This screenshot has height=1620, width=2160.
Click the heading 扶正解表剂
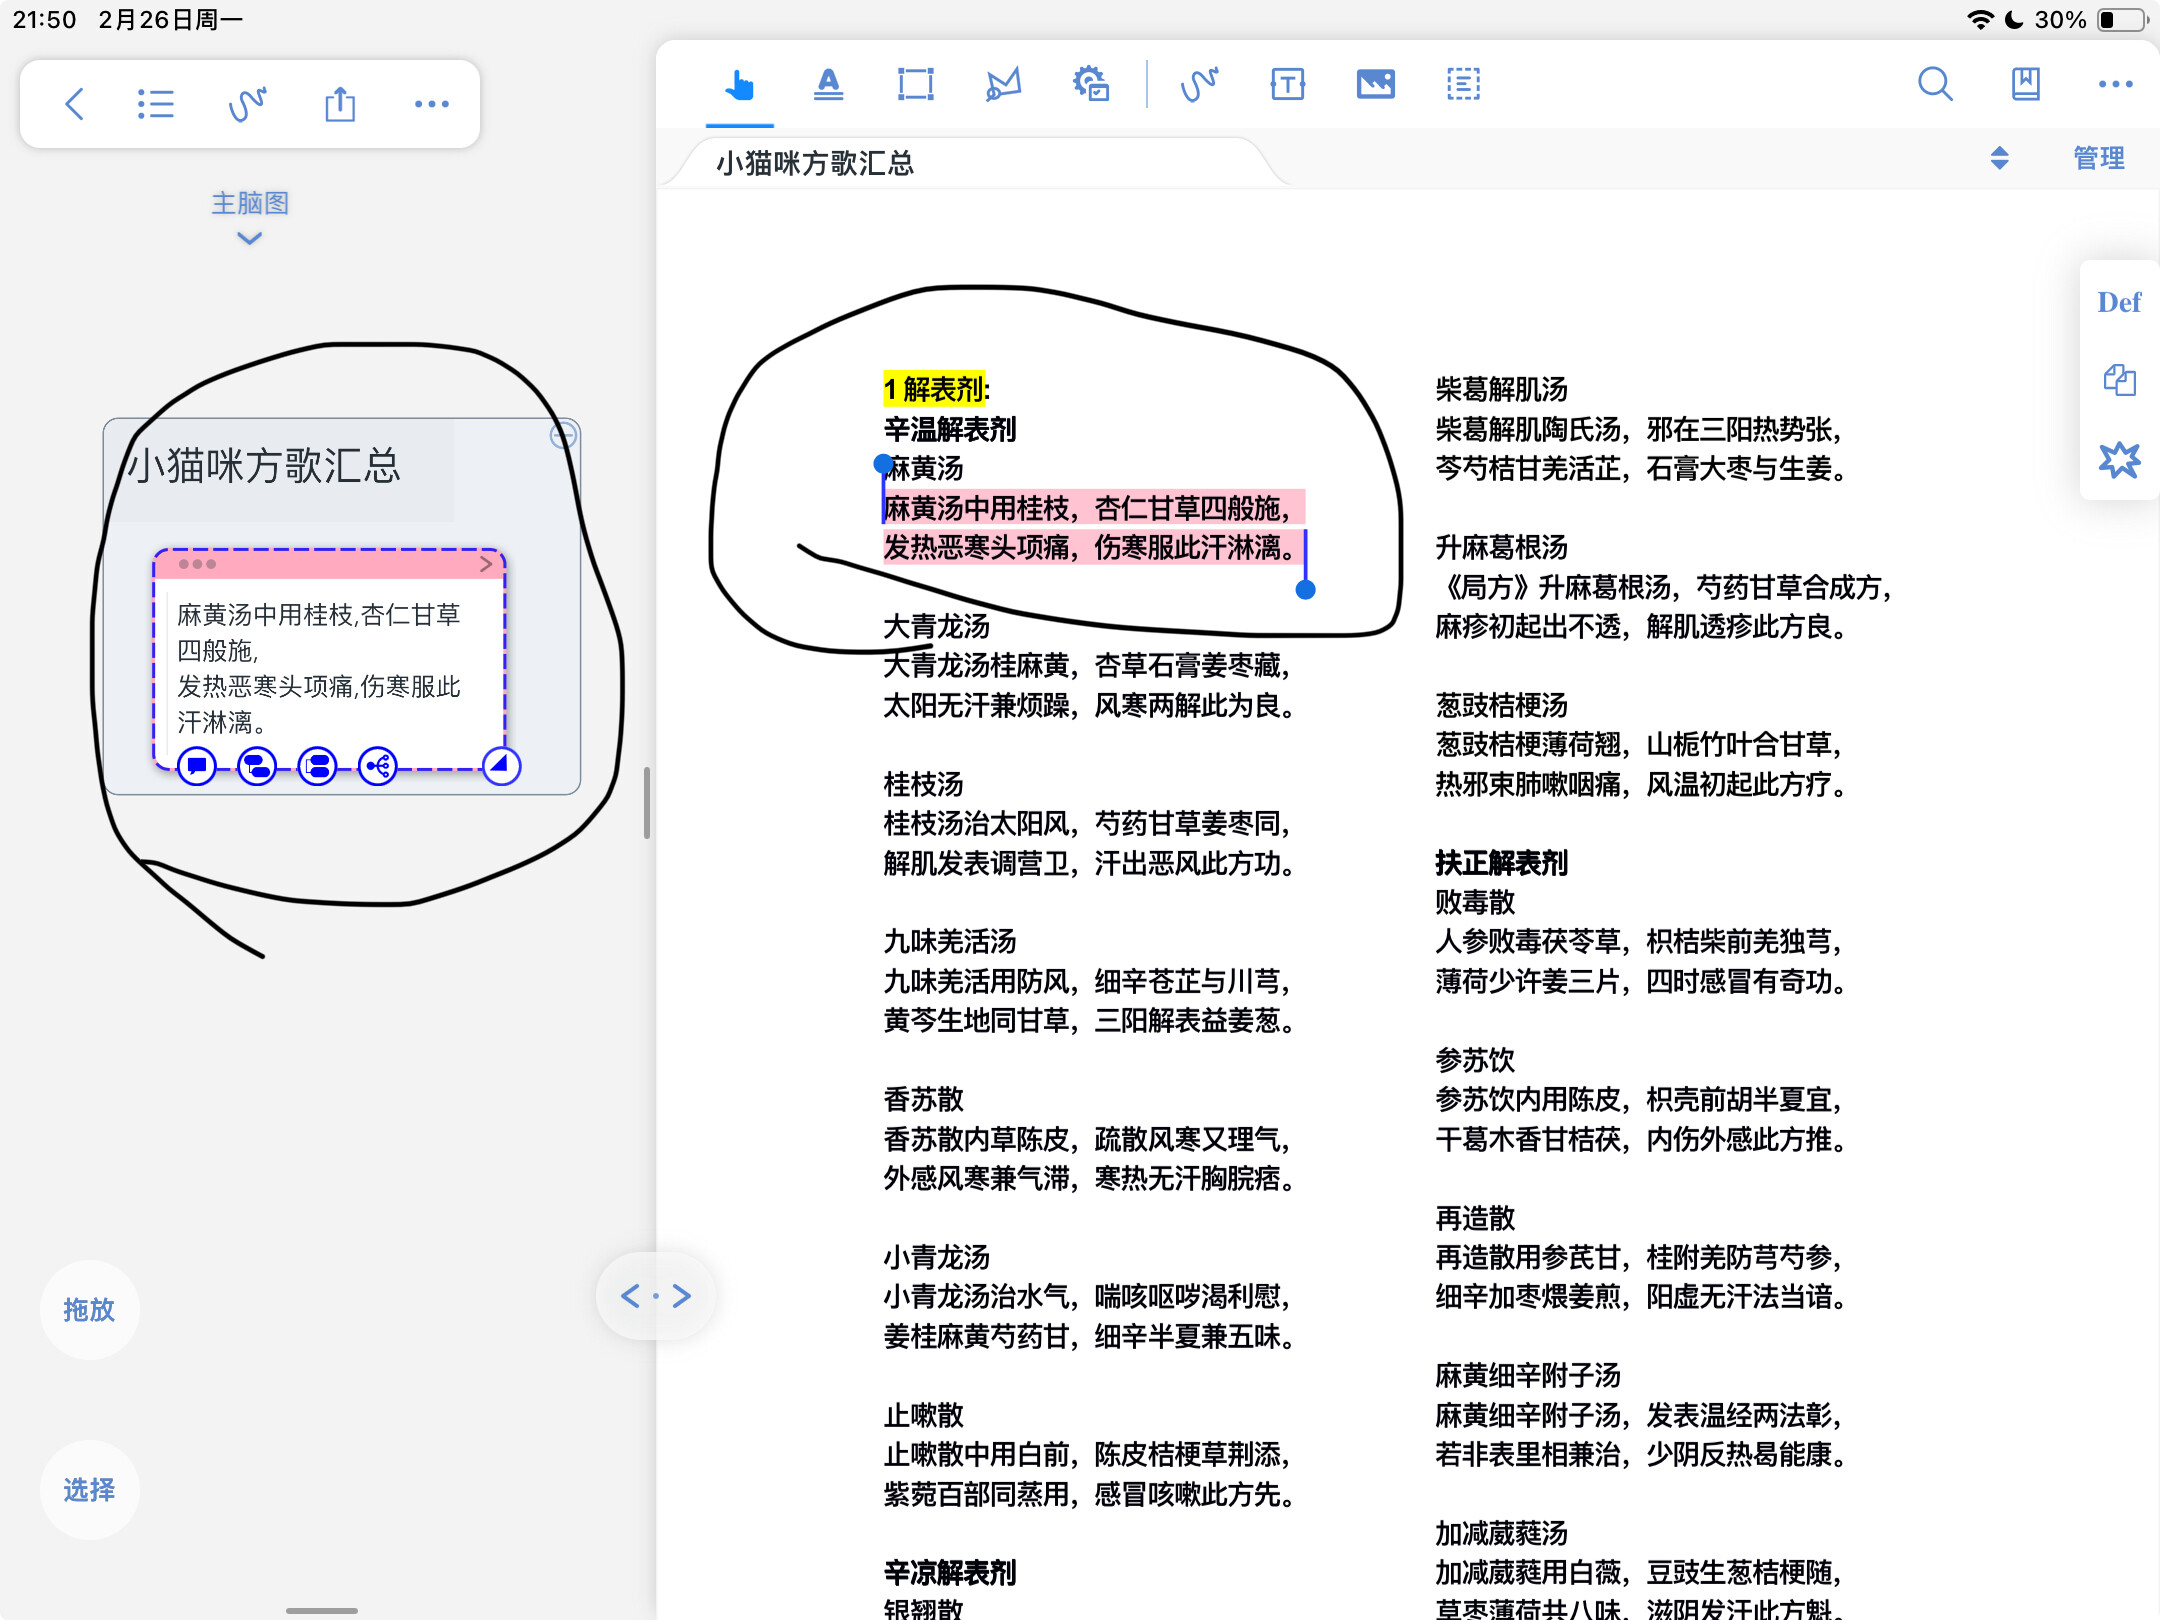(1501, 863)
